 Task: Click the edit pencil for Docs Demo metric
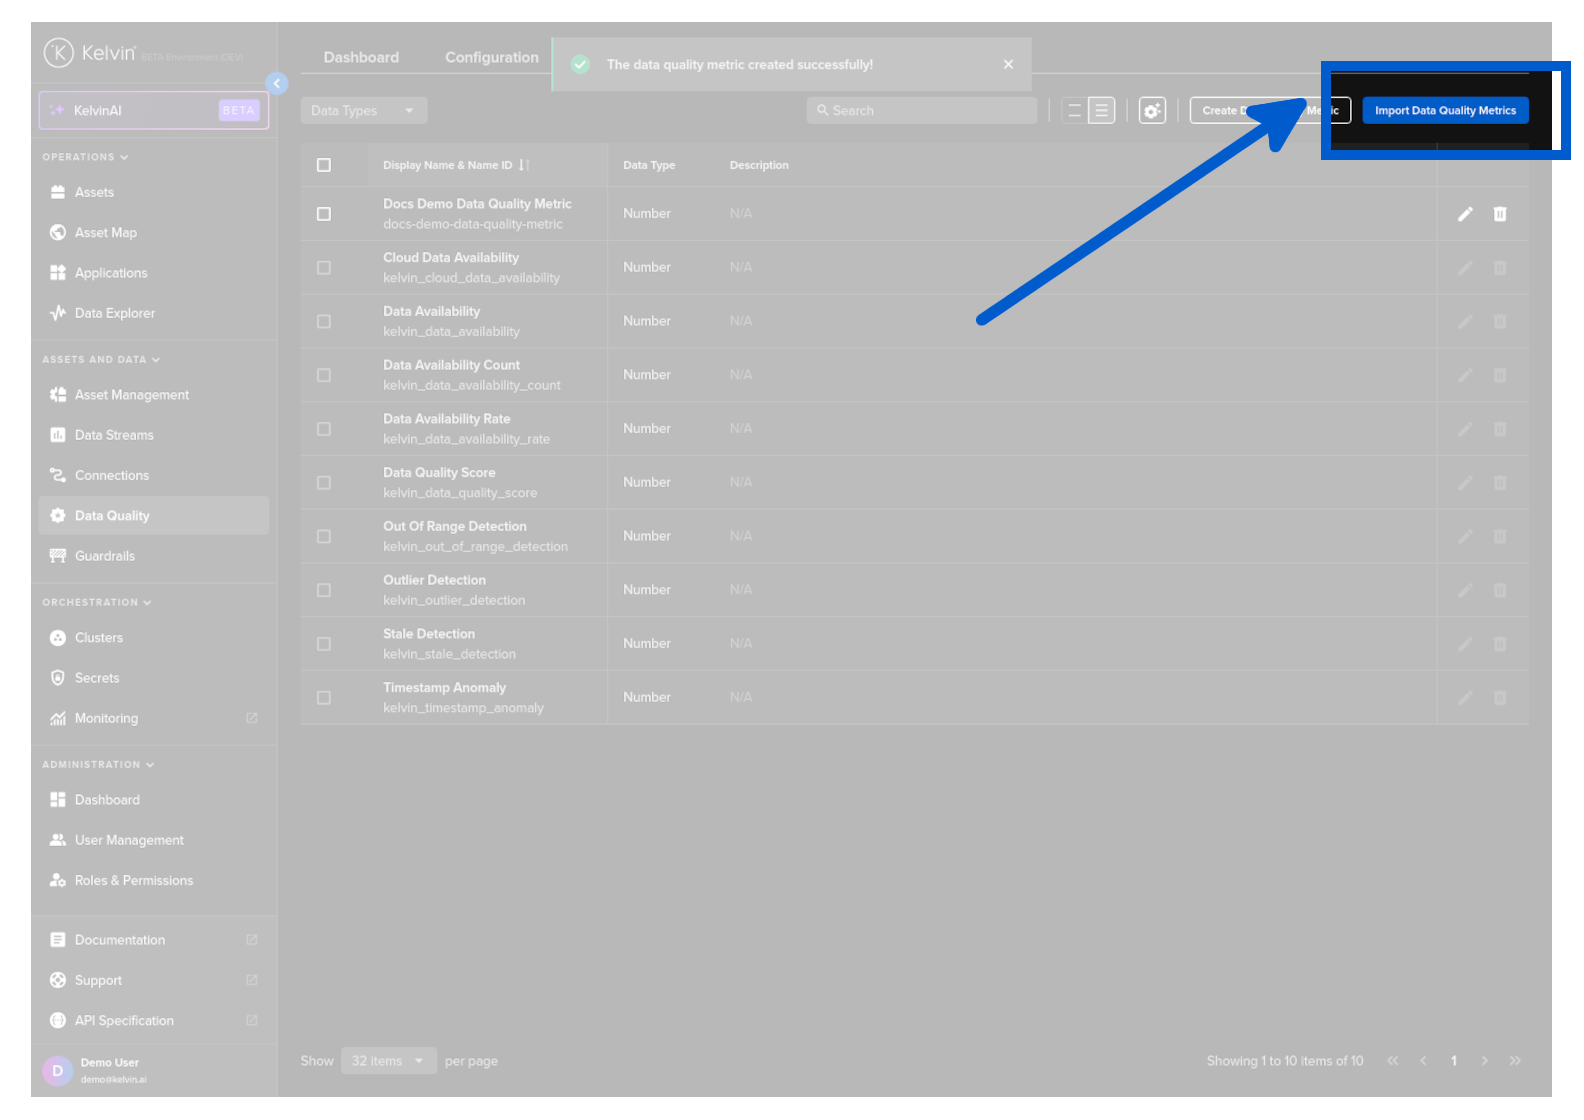(1465, 214)
